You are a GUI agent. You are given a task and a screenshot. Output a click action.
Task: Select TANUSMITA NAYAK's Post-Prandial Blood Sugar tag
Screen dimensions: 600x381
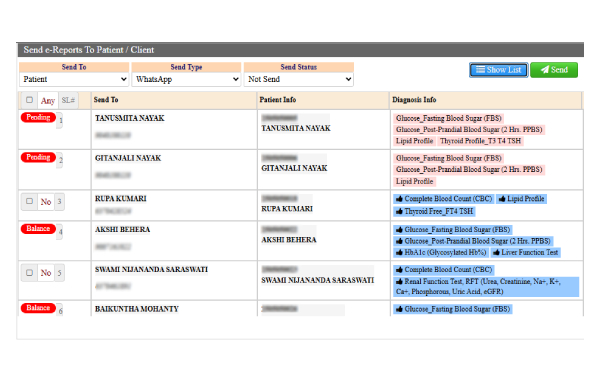click(469, 130)
